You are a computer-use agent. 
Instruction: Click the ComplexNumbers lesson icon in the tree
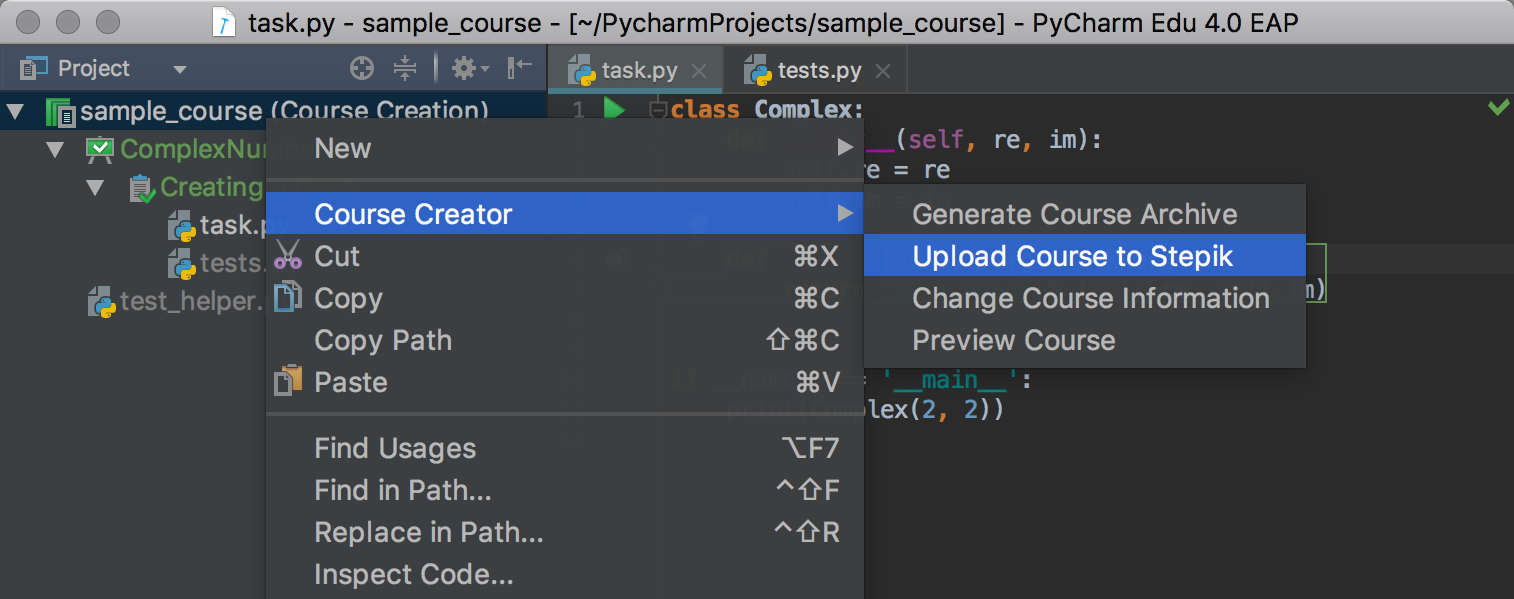click(100, 150)
